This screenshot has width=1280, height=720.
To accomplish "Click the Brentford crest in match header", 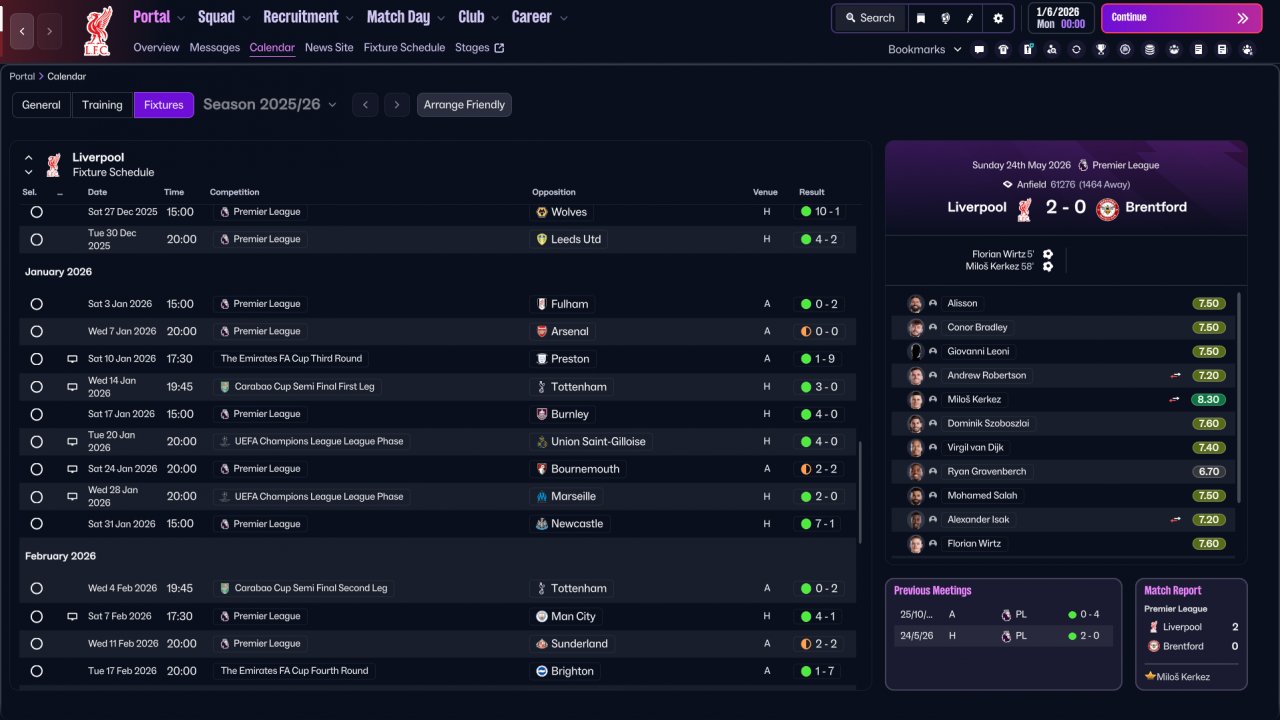I will click(1107, 208).
